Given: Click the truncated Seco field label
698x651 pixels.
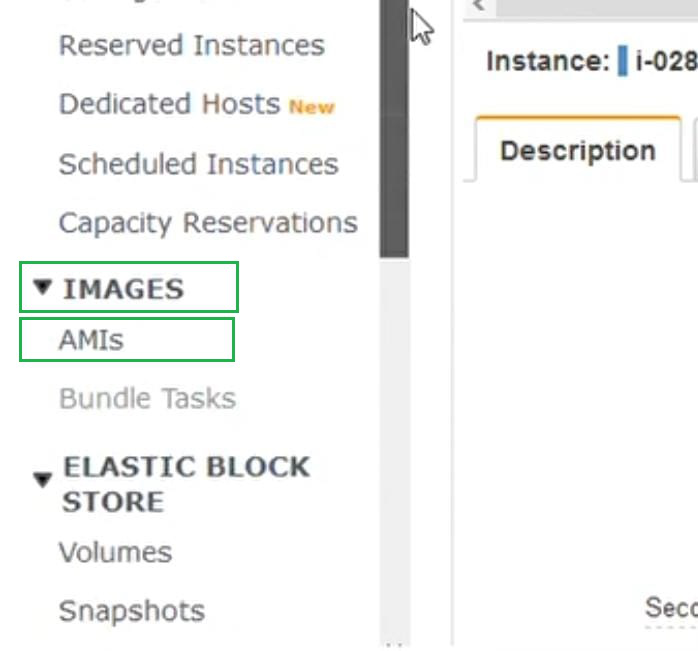Looking at the screenshot, I should tap(670, 607).
